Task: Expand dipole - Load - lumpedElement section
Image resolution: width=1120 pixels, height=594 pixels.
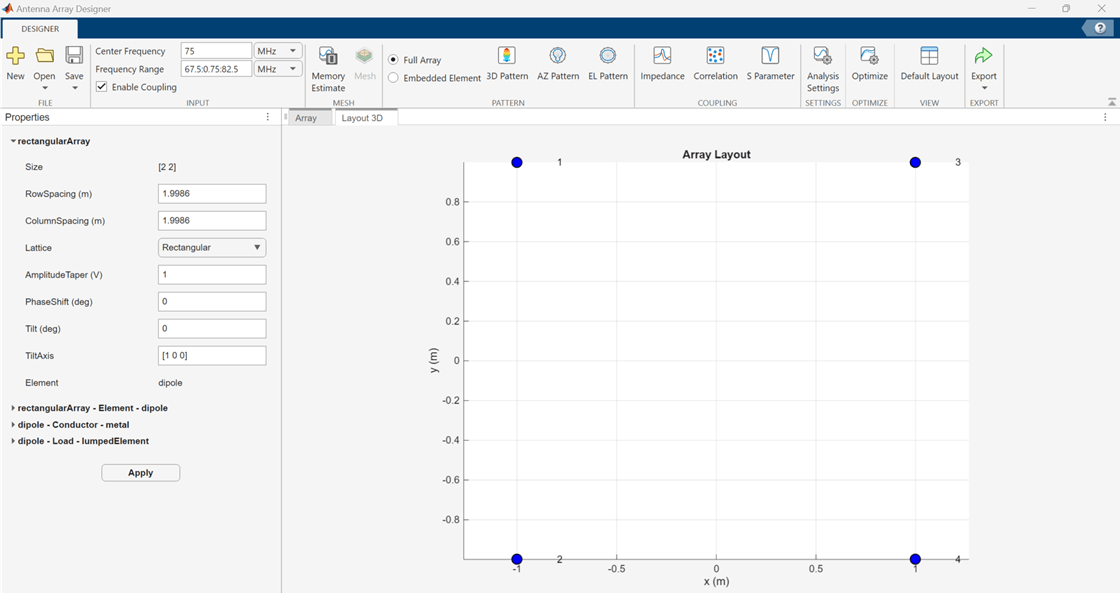Action: tap(13, 441)
